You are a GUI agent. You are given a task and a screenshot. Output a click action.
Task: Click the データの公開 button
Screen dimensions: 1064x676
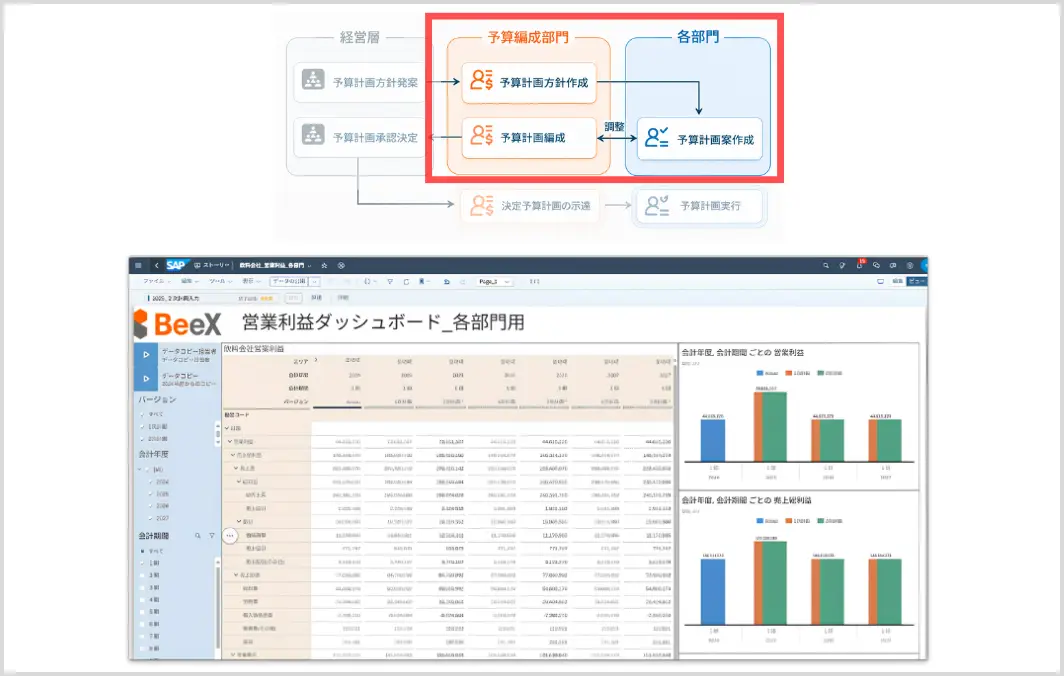[x=290, y=282]
